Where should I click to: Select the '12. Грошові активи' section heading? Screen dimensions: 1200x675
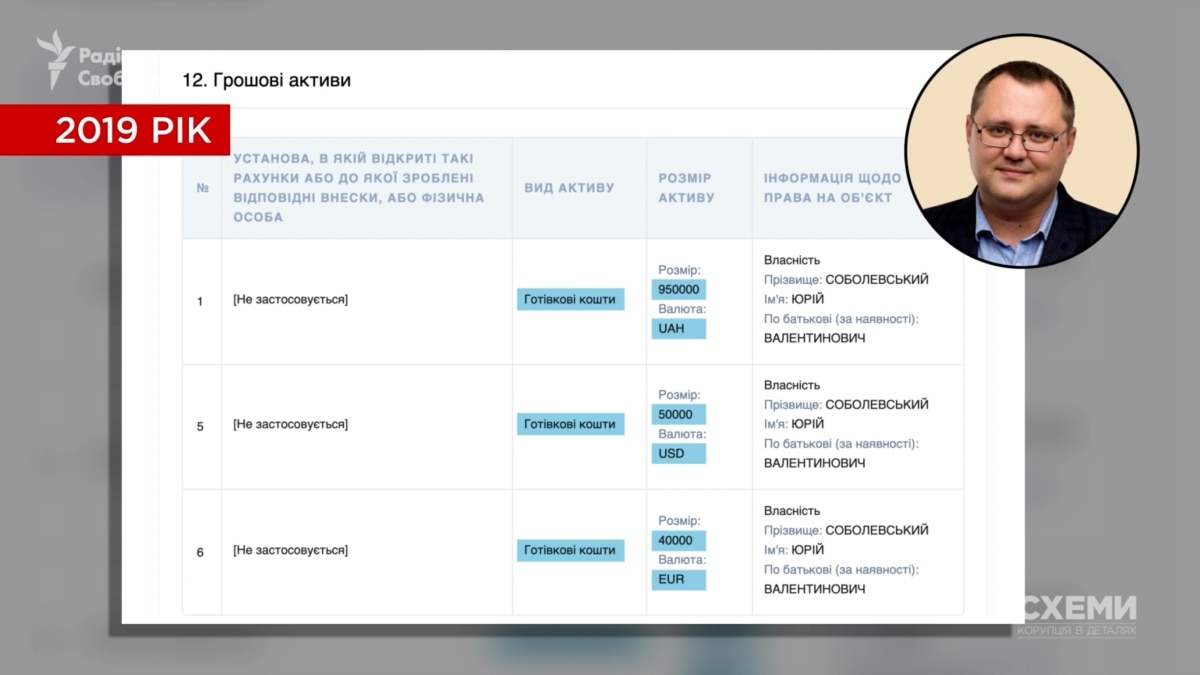266,80
